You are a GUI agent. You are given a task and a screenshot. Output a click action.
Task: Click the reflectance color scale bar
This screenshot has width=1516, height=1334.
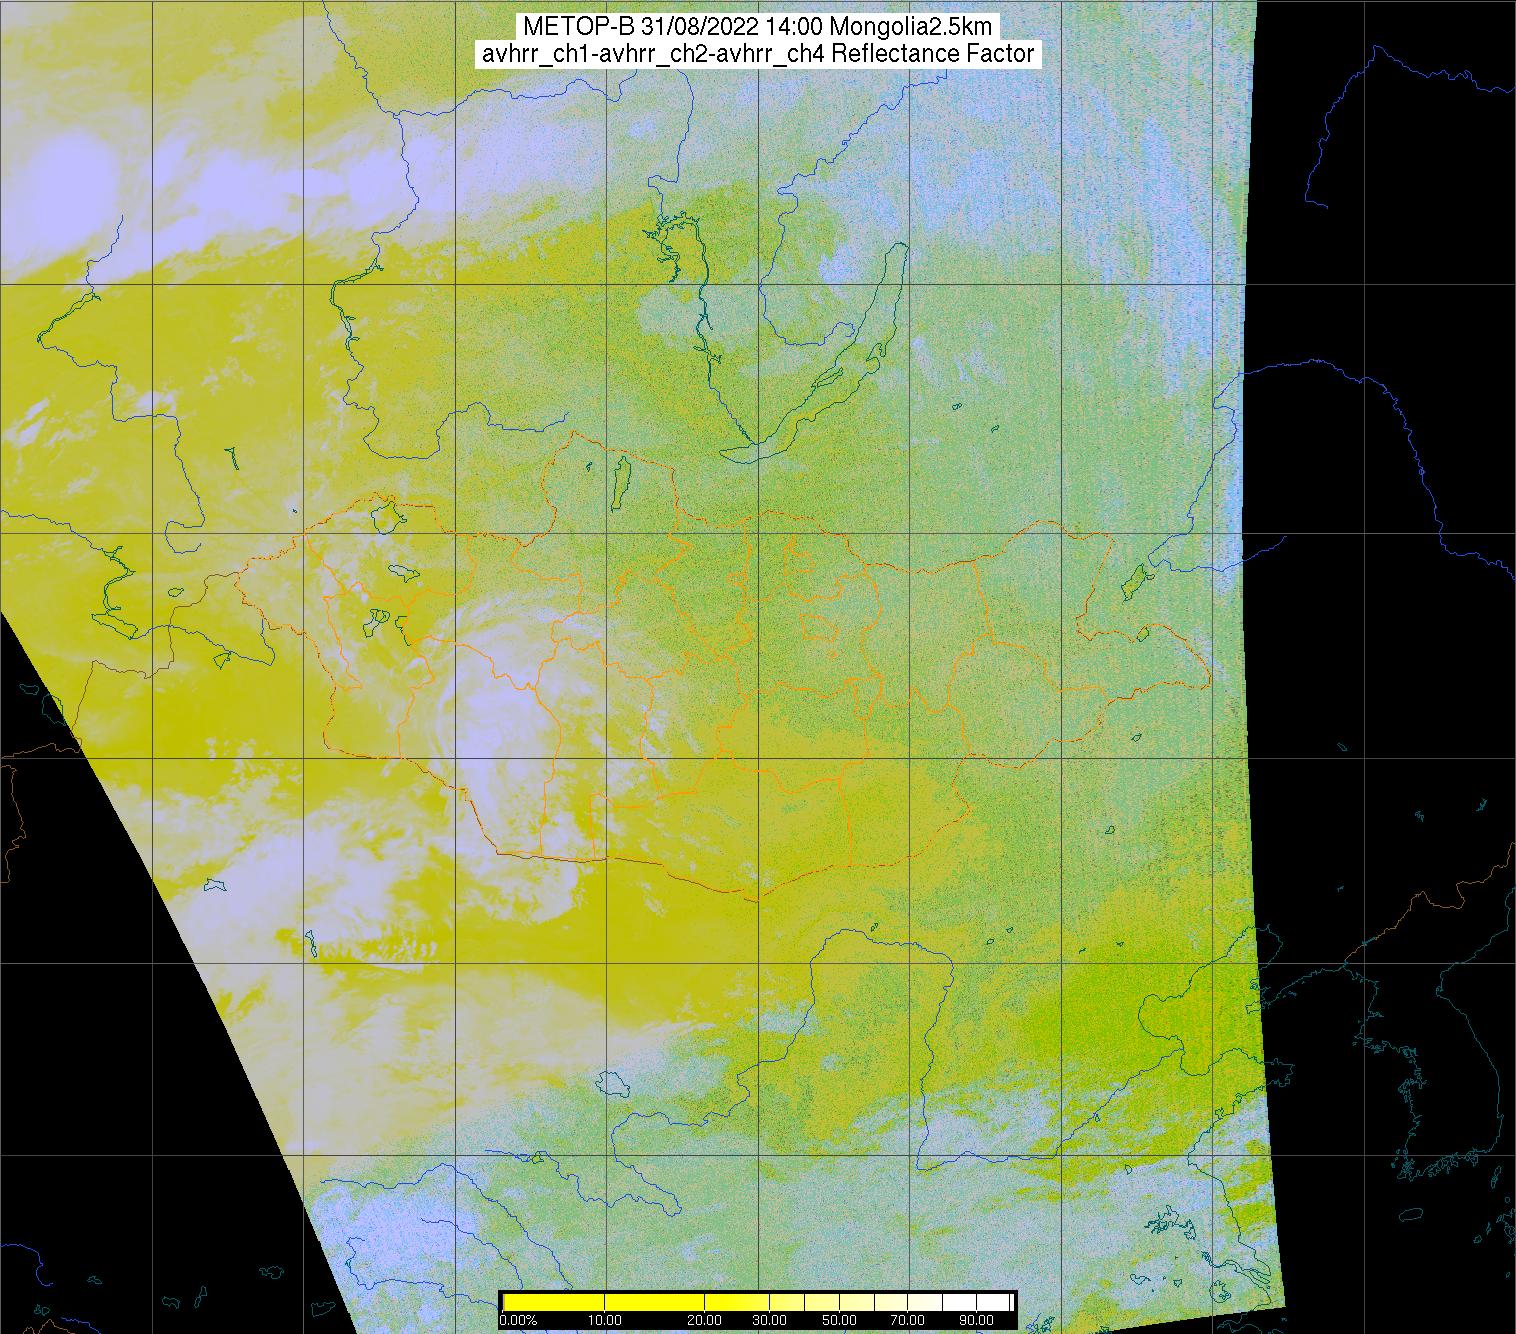pos(758,1301)
